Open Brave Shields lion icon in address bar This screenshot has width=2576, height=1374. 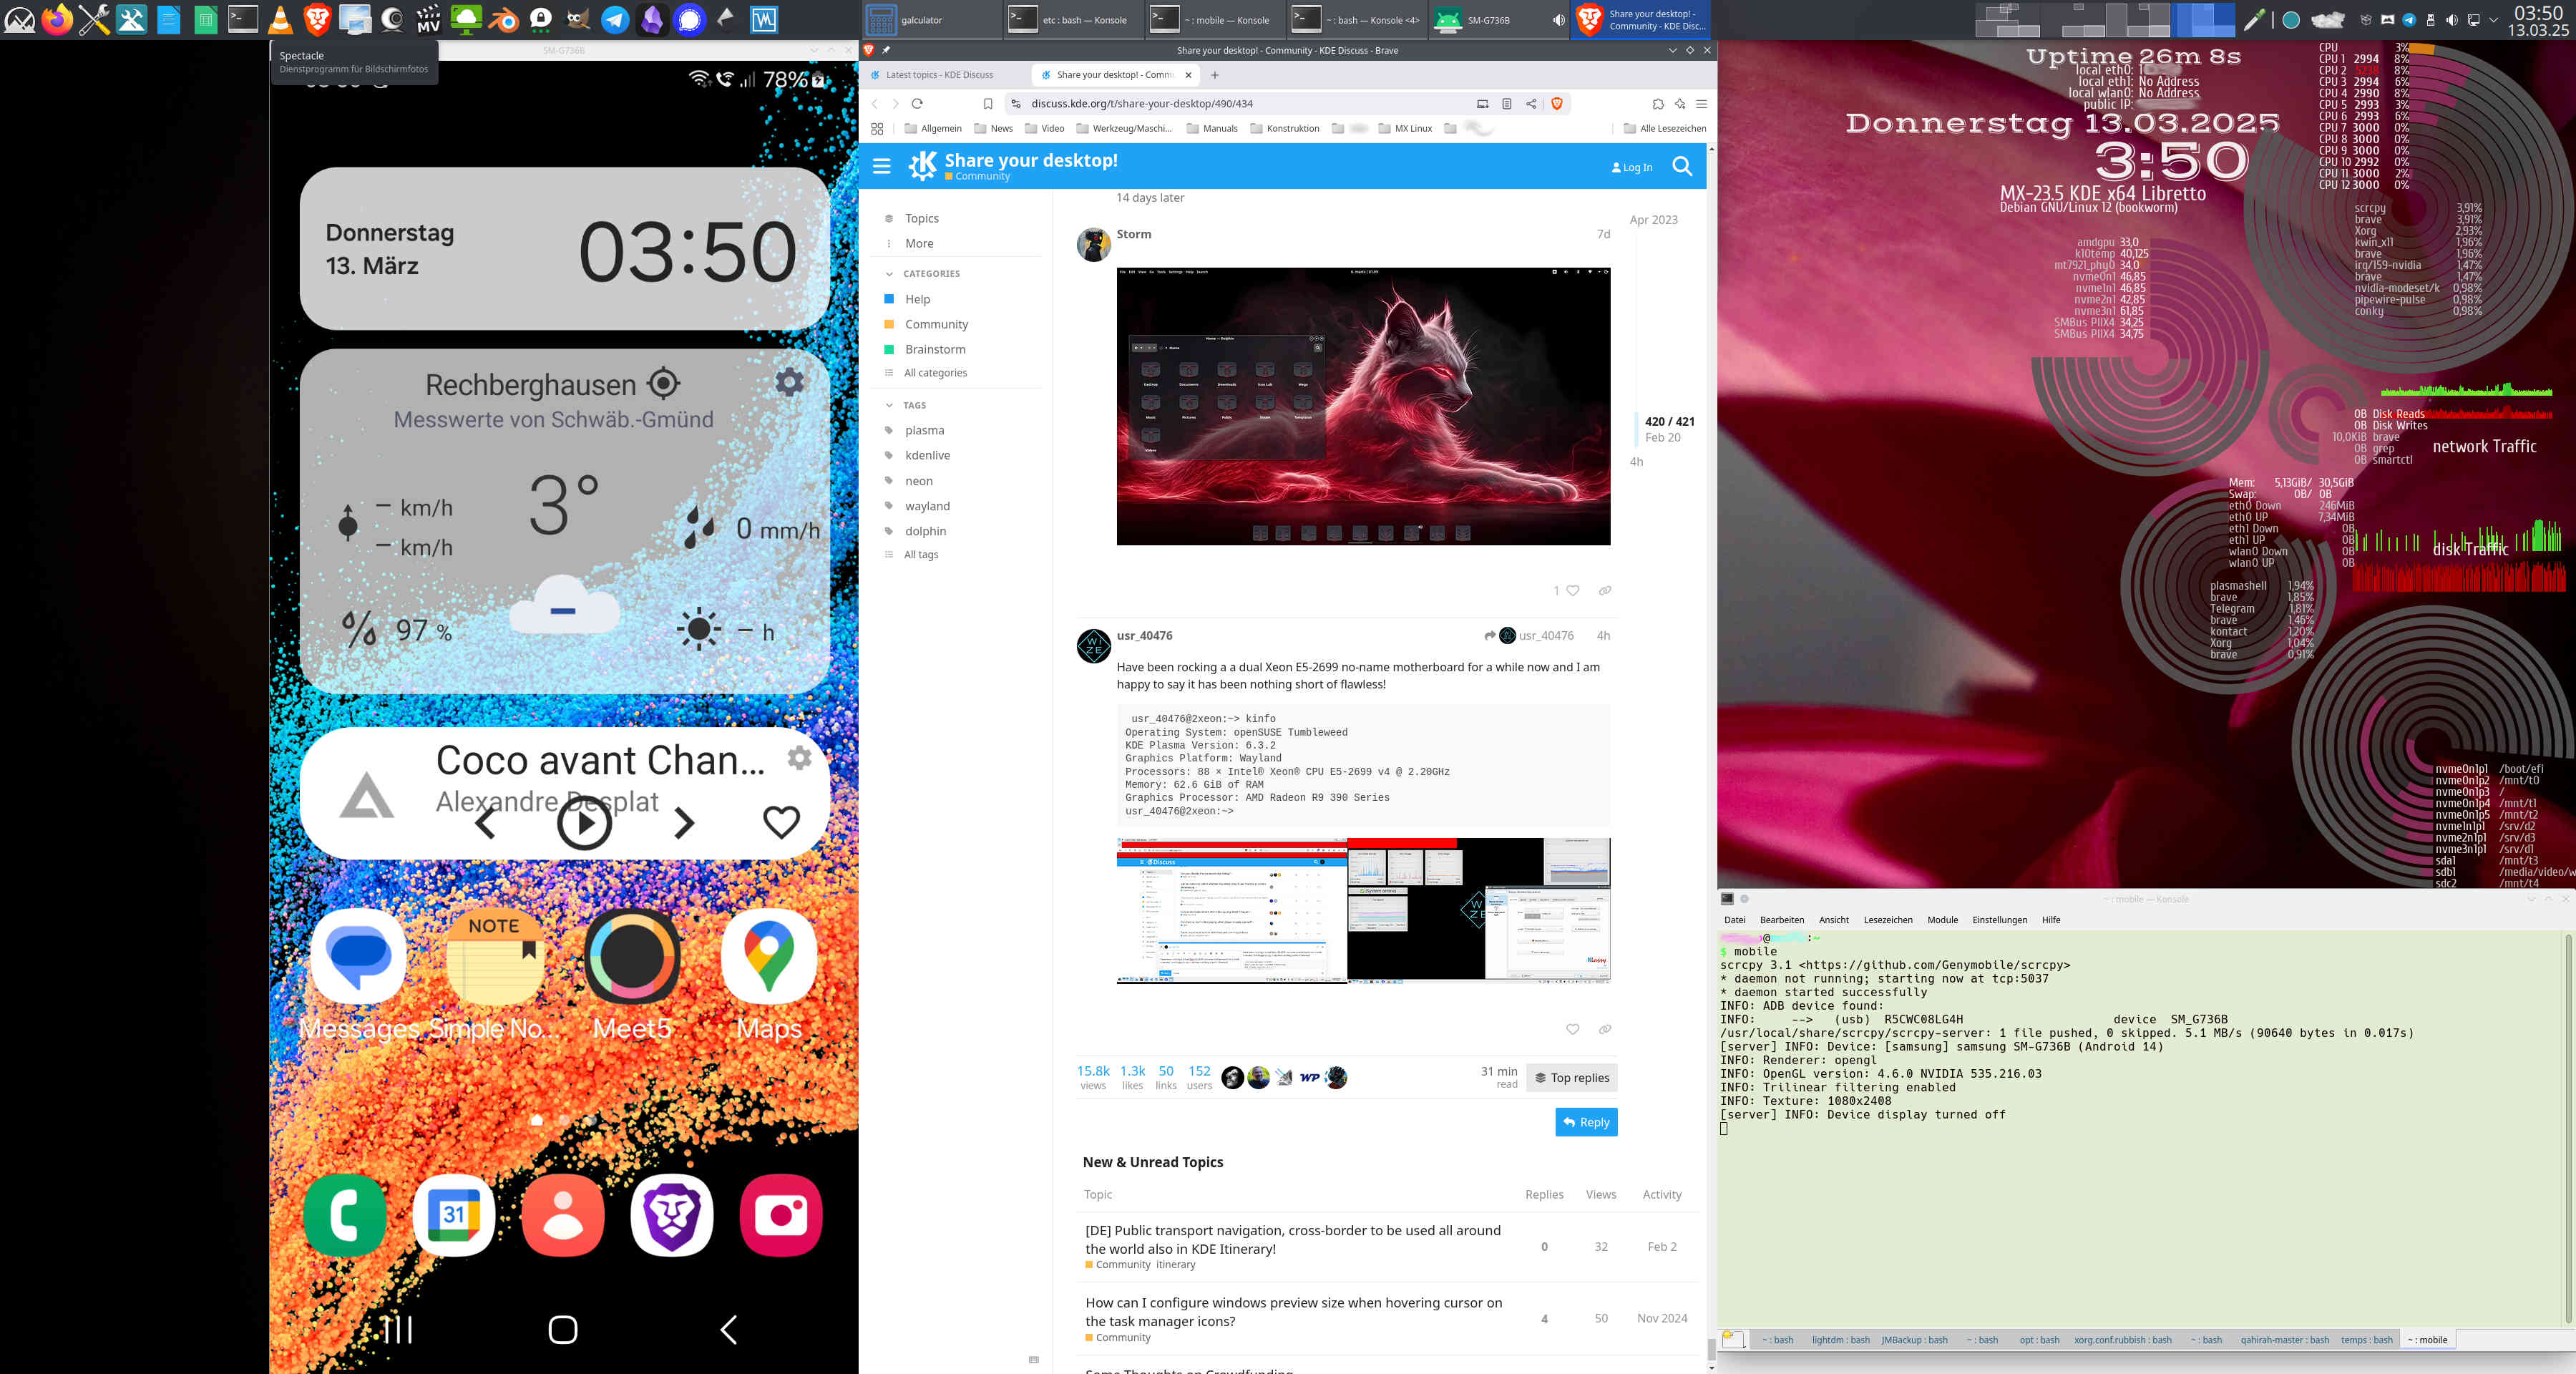(1556, 103)
